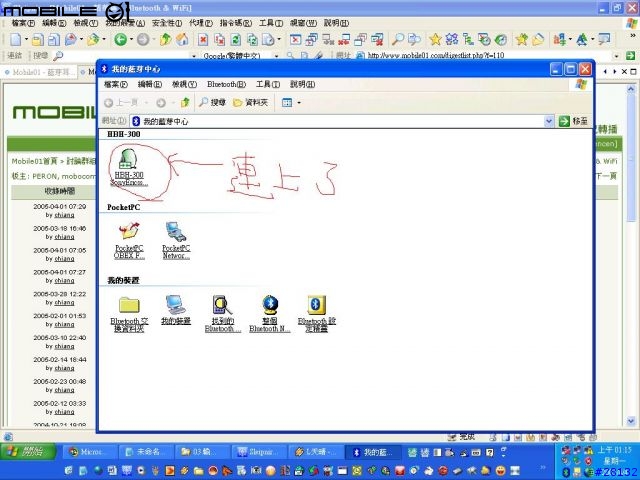Open 代理 menu in the browser window
The width and height of the screenshot is (640, 480).
coord(200,23)
